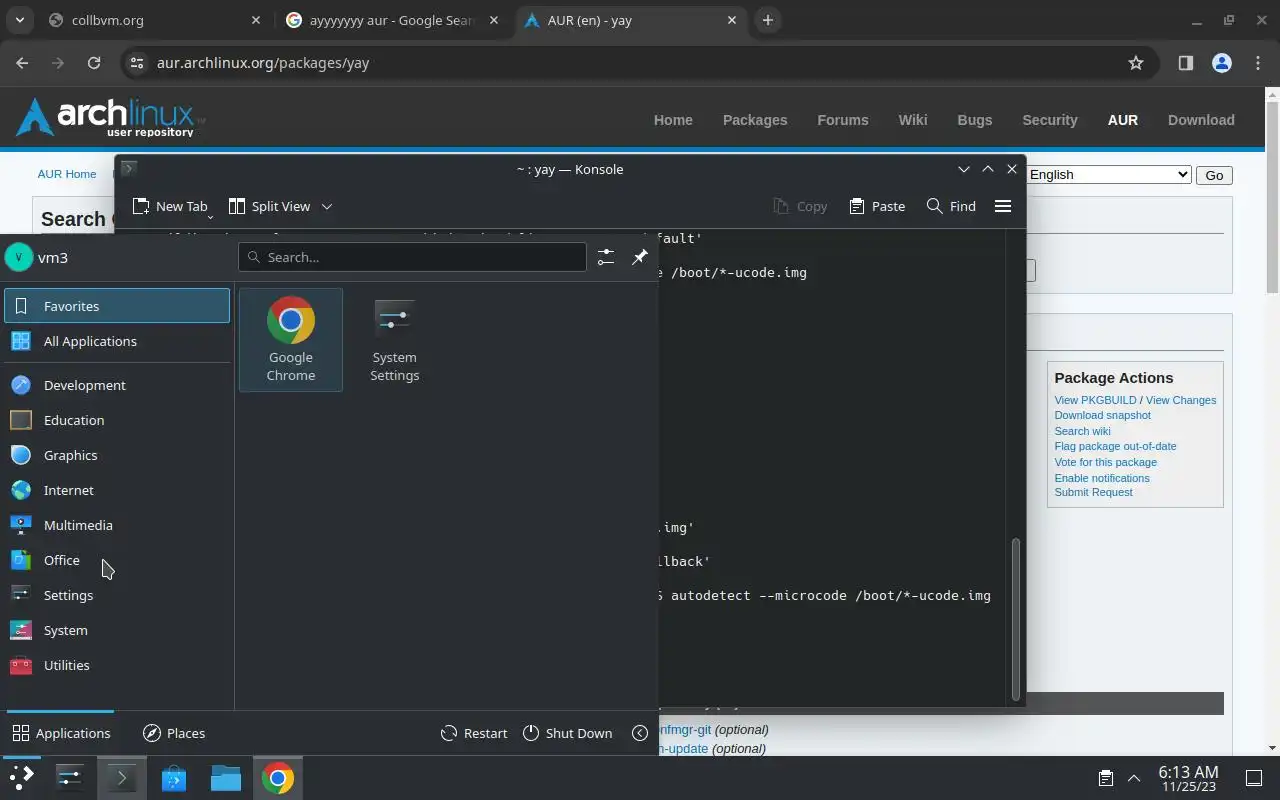Open the Settings category in launcher
Screen dimensions: 1280x800
coord(117,595)
